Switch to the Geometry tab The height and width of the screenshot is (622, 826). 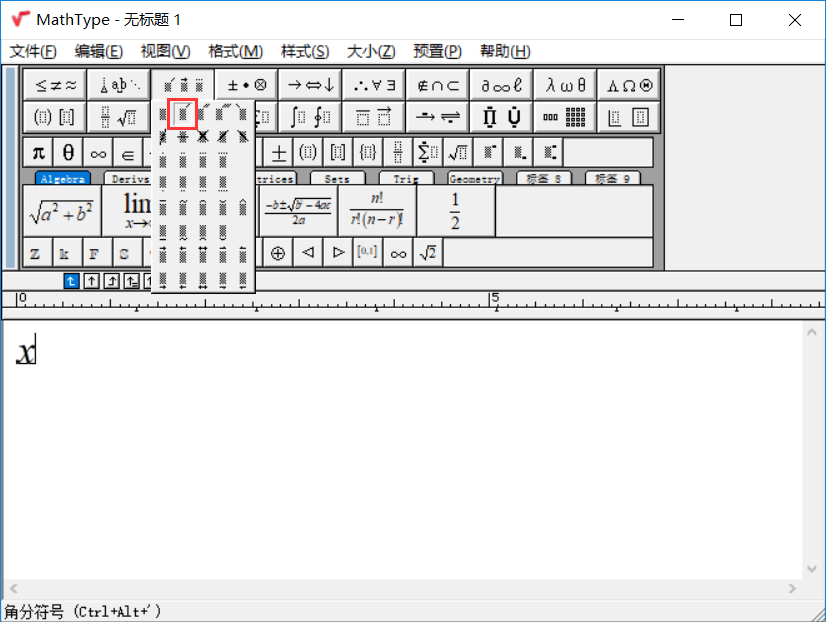pyautogui.click(x=474, y=178)
